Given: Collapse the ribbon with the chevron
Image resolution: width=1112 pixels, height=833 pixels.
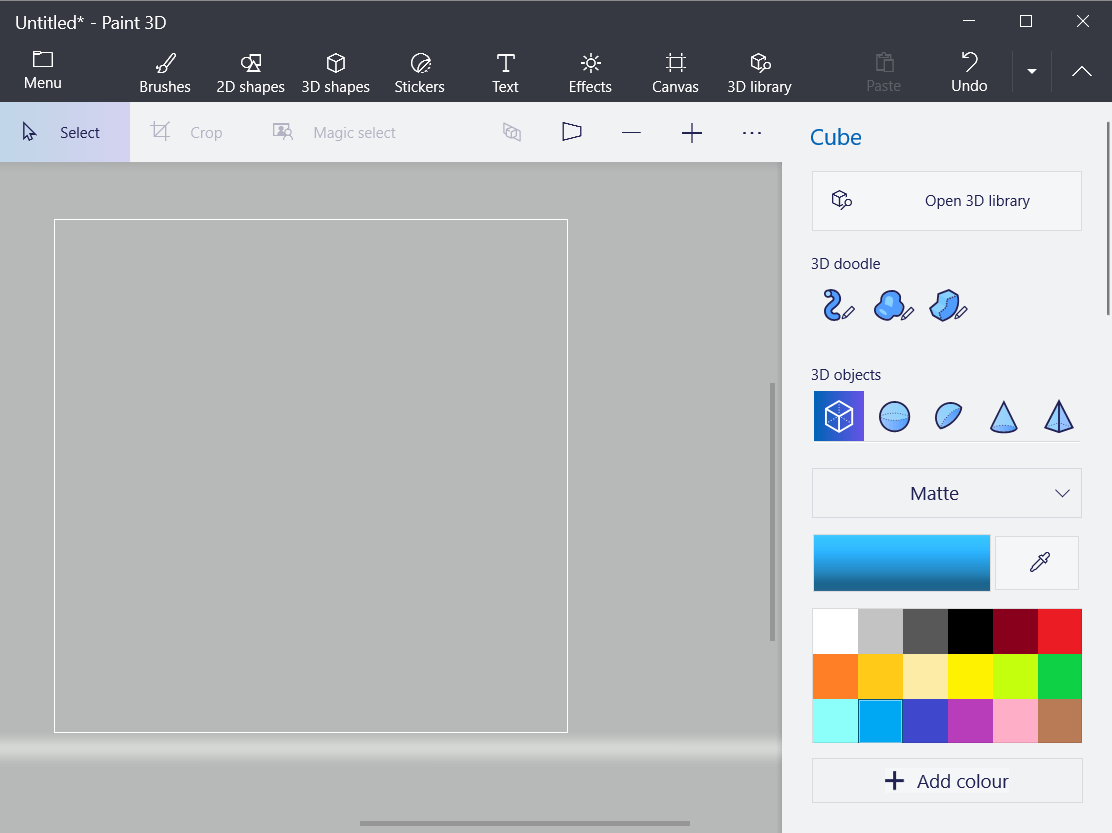Looking at the screenshot, I should point(1081,71).
